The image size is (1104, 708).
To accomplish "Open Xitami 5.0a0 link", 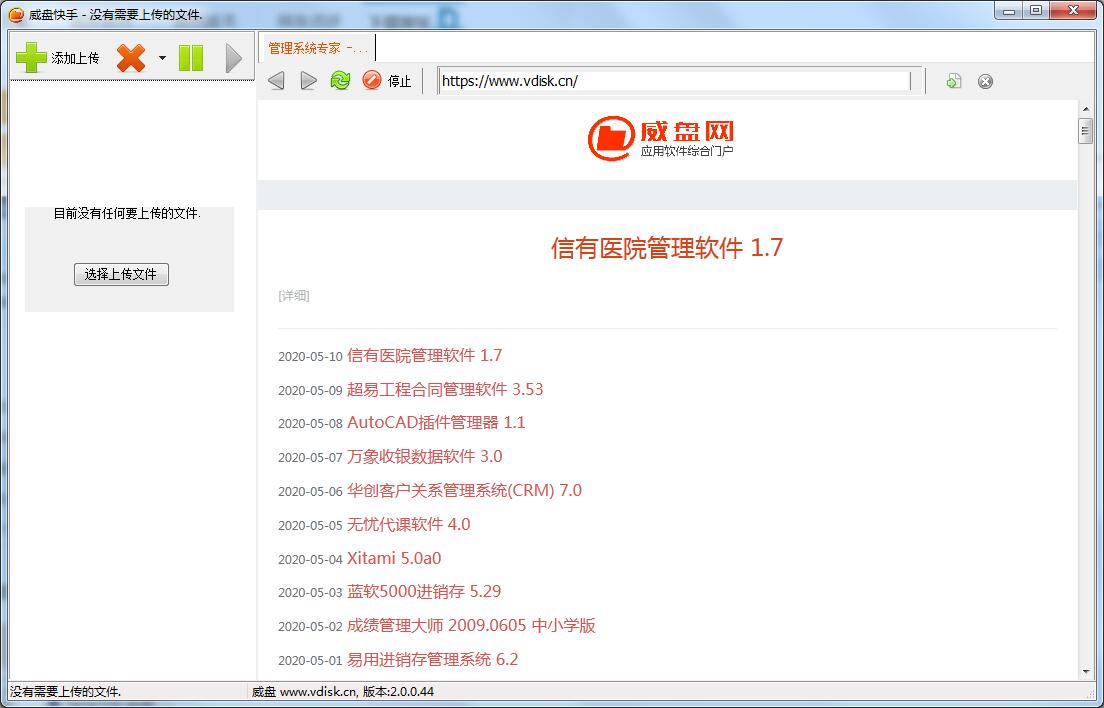I will [x=394, y=558].
